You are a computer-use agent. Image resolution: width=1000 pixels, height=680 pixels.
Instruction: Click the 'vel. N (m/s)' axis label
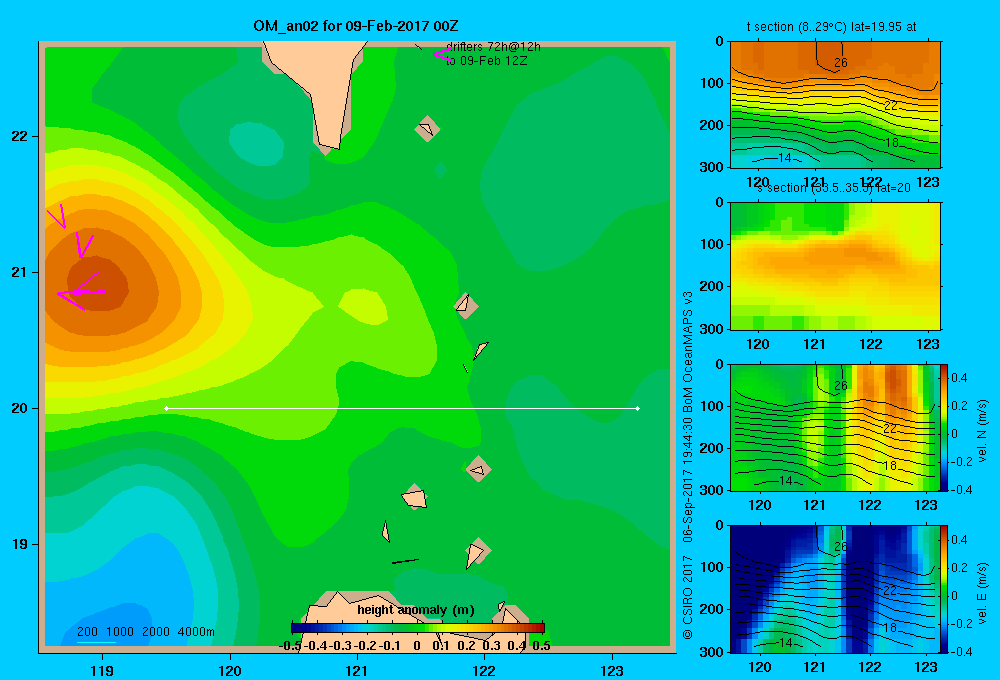click(983, 431)
